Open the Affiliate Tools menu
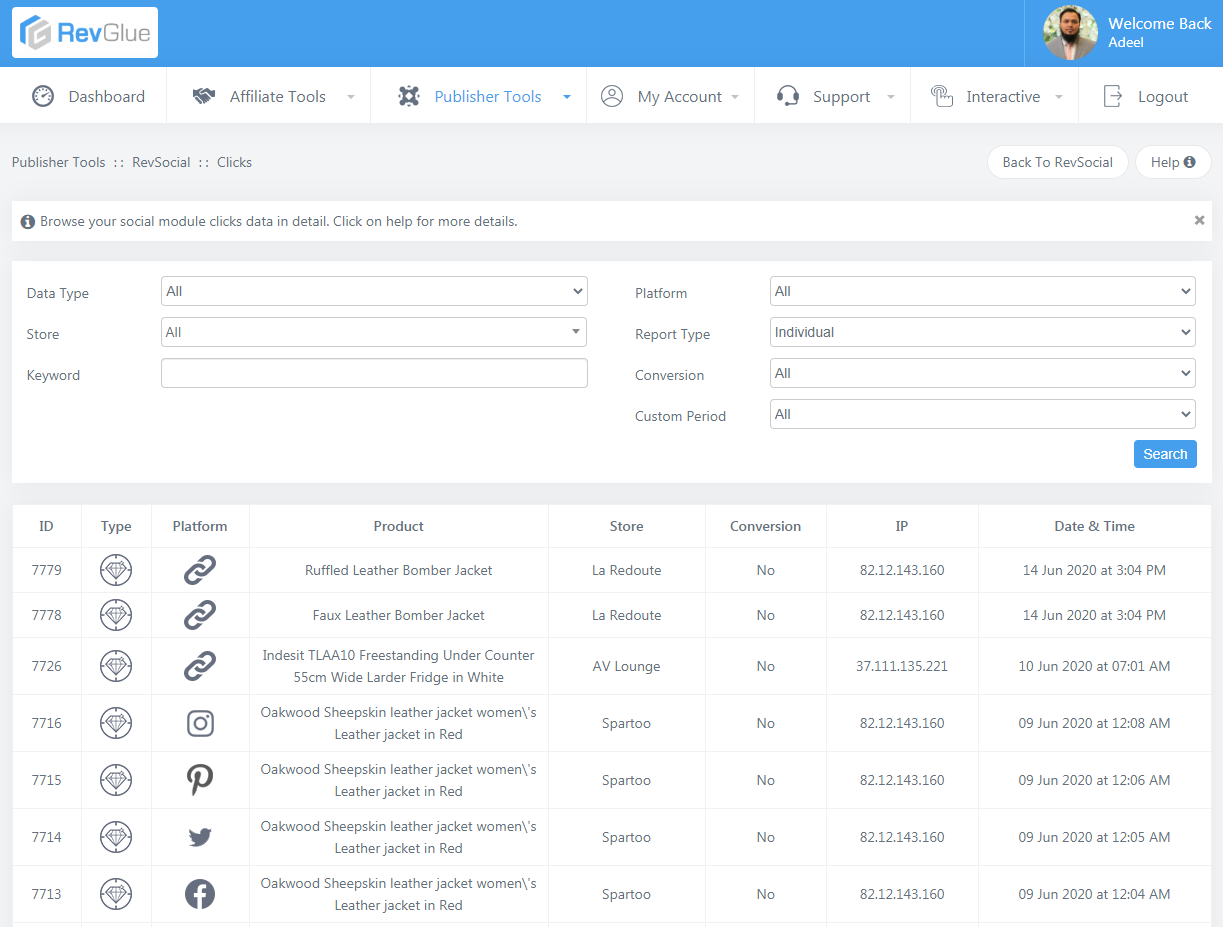Image resolution: width=1223 pixels, height=927 pixels. pyautogui.click(x=276, y=97)
